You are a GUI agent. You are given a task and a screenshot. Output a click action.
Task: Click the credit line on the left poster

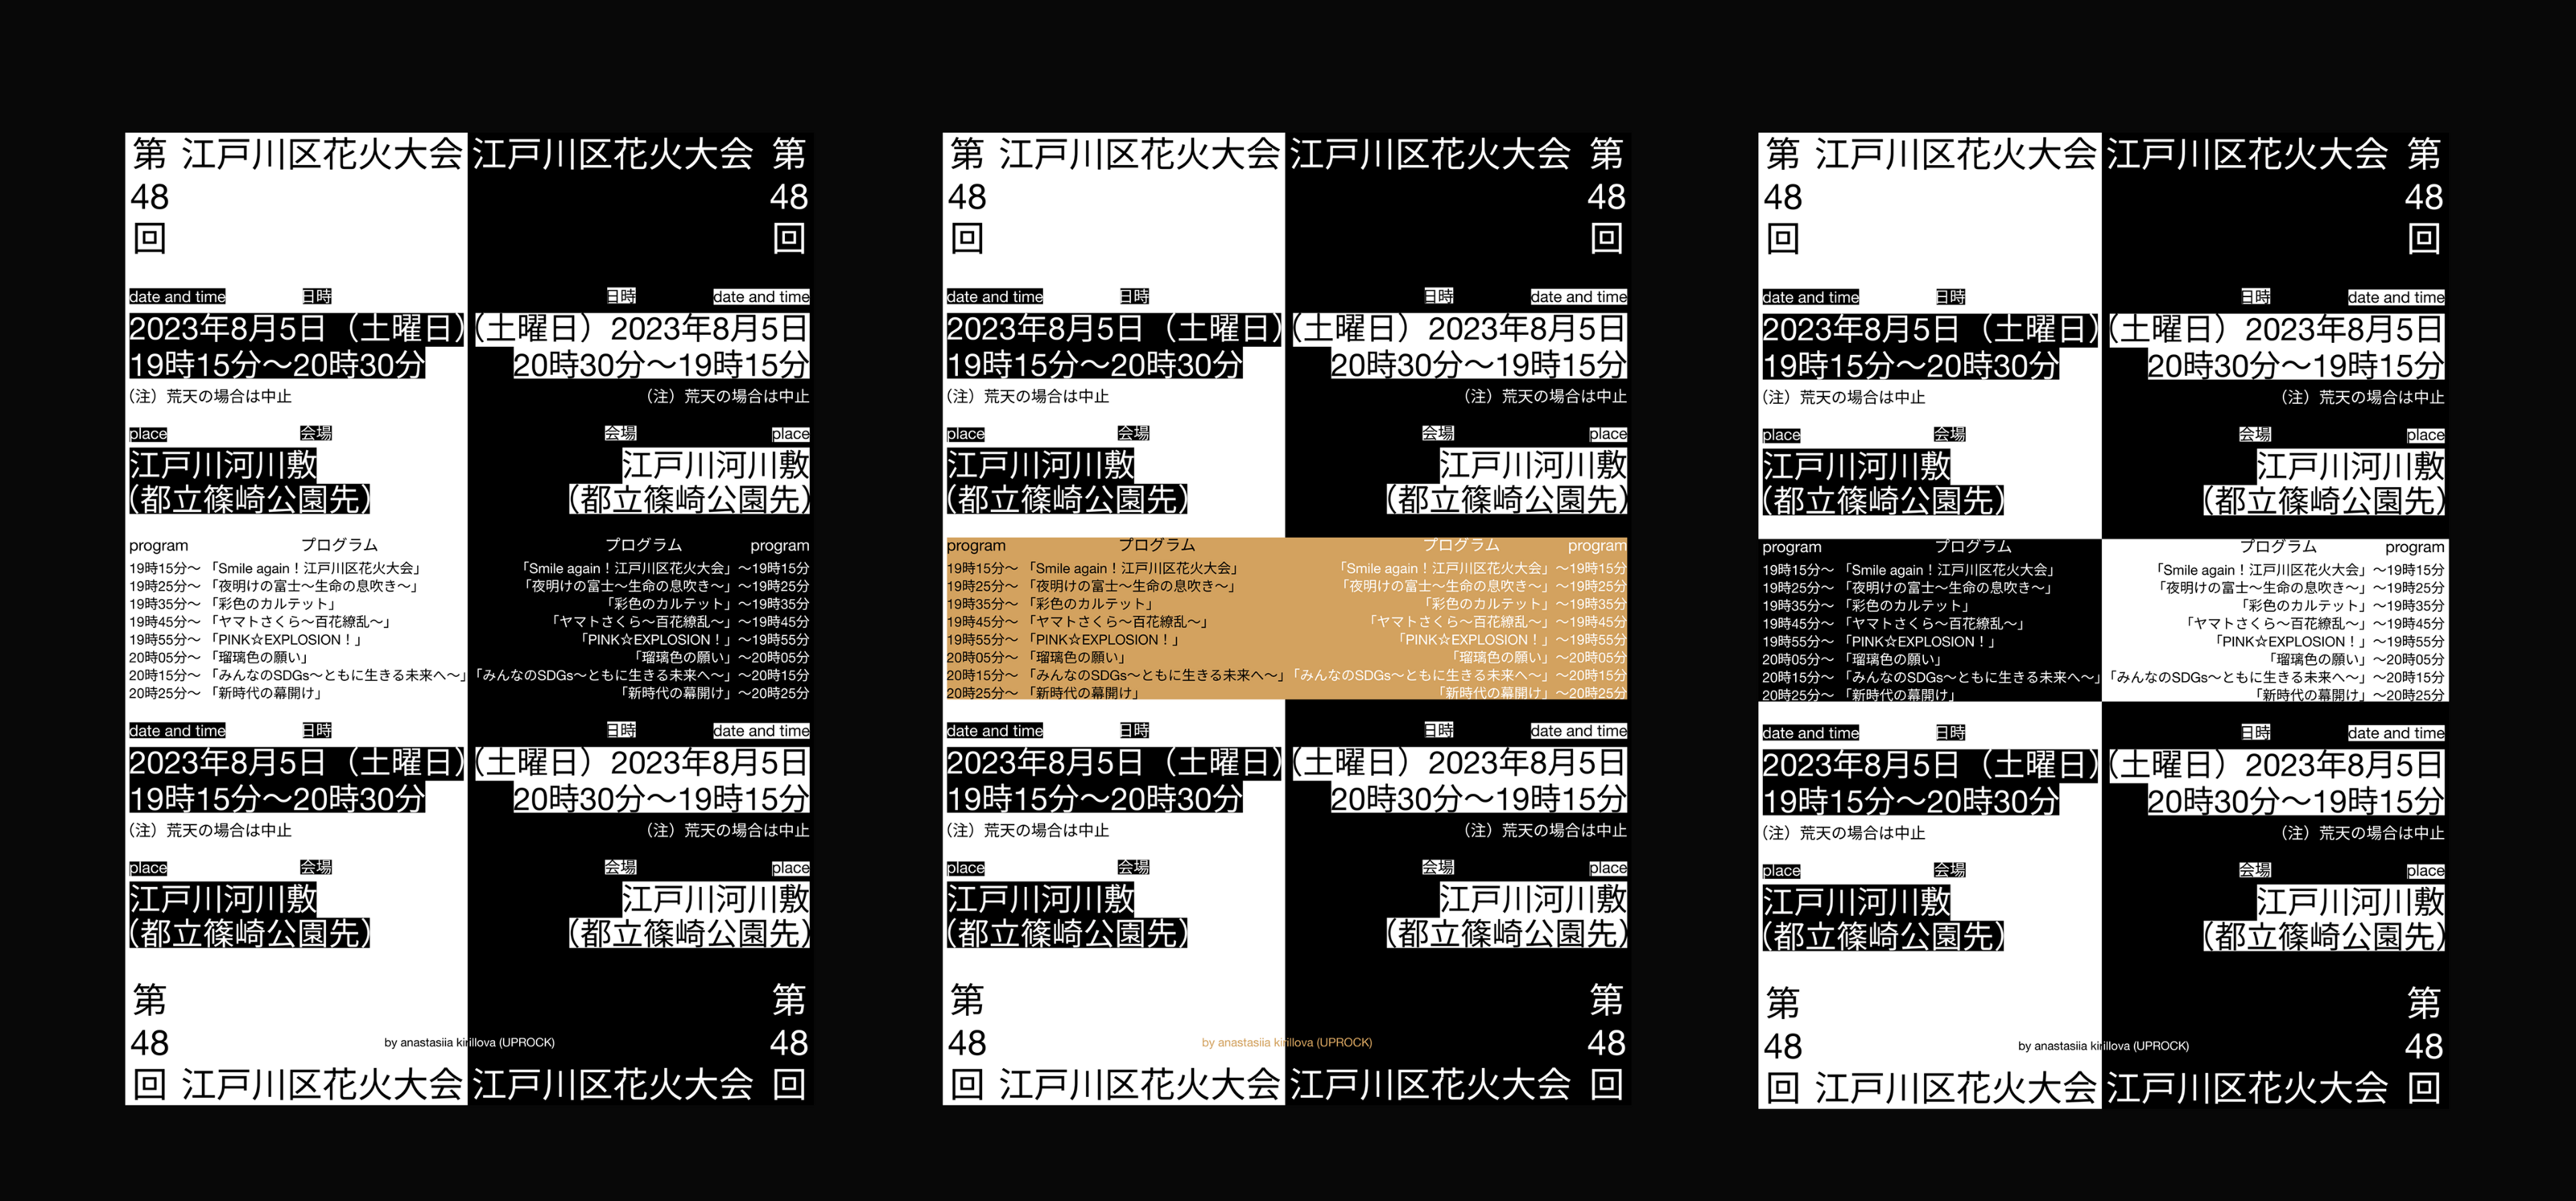tap(469, 1042)
